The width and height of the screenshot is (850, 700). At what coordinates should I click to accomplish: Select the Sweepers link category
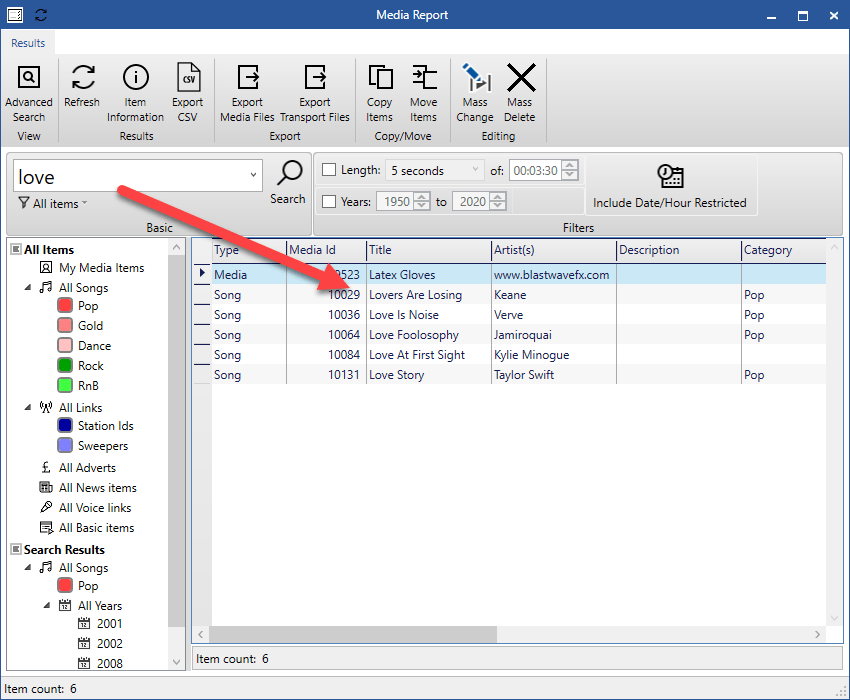[93, 446]
